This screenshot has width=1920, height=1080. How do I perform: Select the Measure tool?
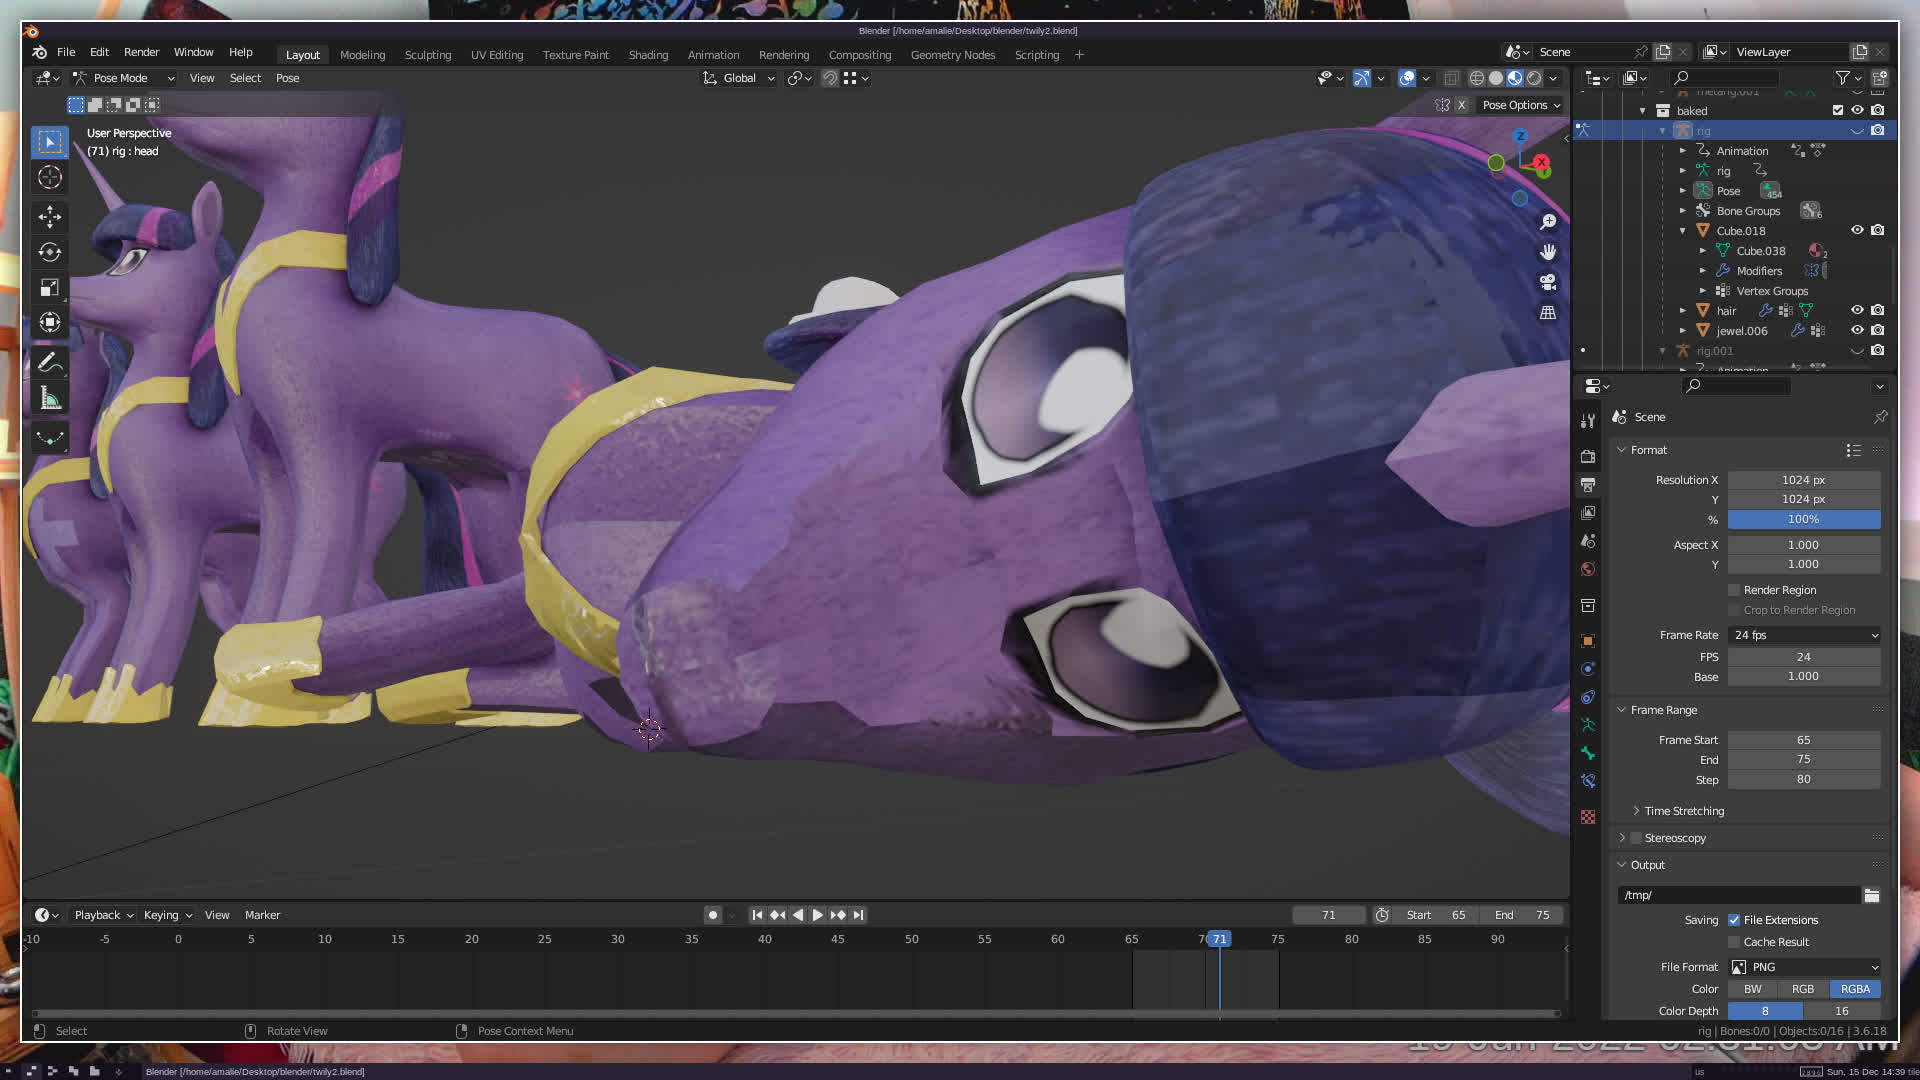pos(49,399)
